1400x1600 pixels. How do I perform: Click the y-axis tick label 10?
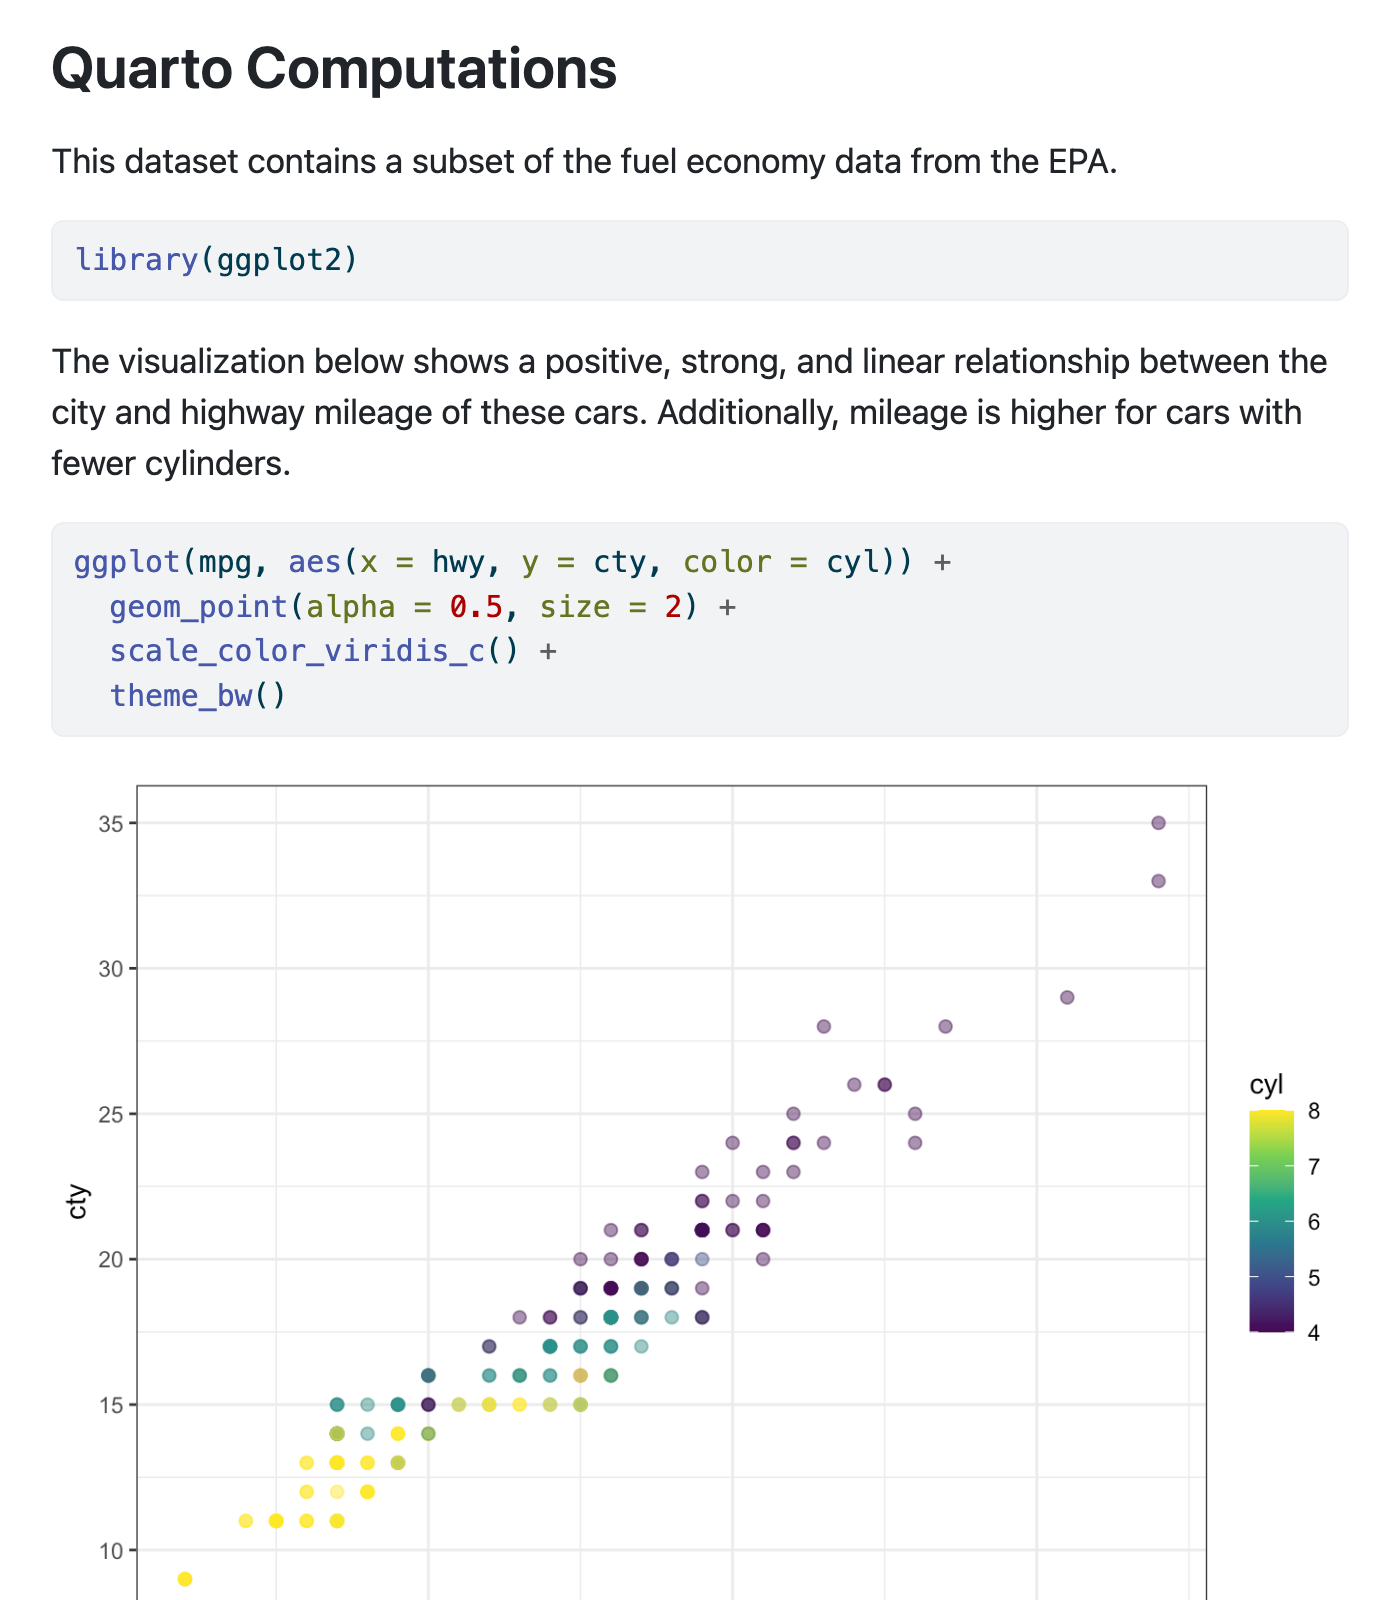point(111,1551)
